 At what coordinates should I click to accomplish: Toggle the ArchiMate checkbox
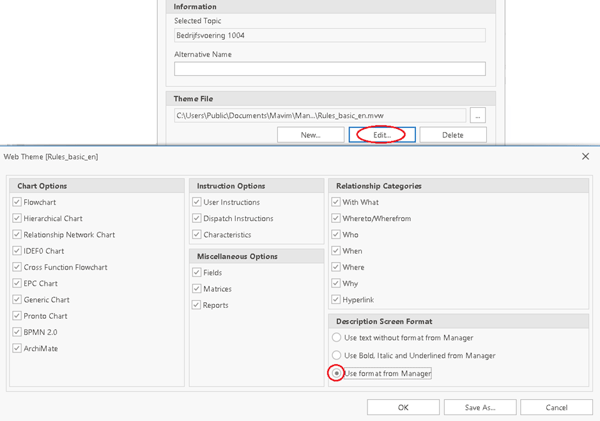click(x=17, y=348)
